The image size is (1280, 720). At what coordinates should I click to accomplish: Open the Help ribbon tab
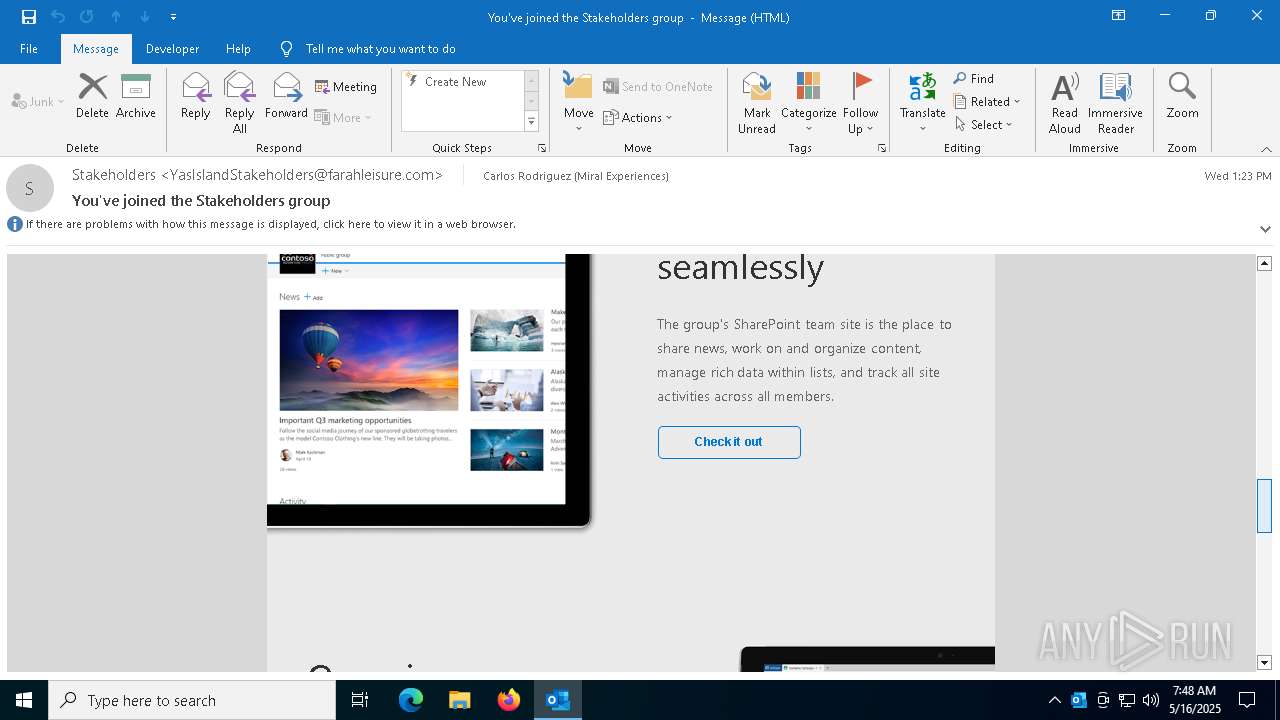[238, 48]
